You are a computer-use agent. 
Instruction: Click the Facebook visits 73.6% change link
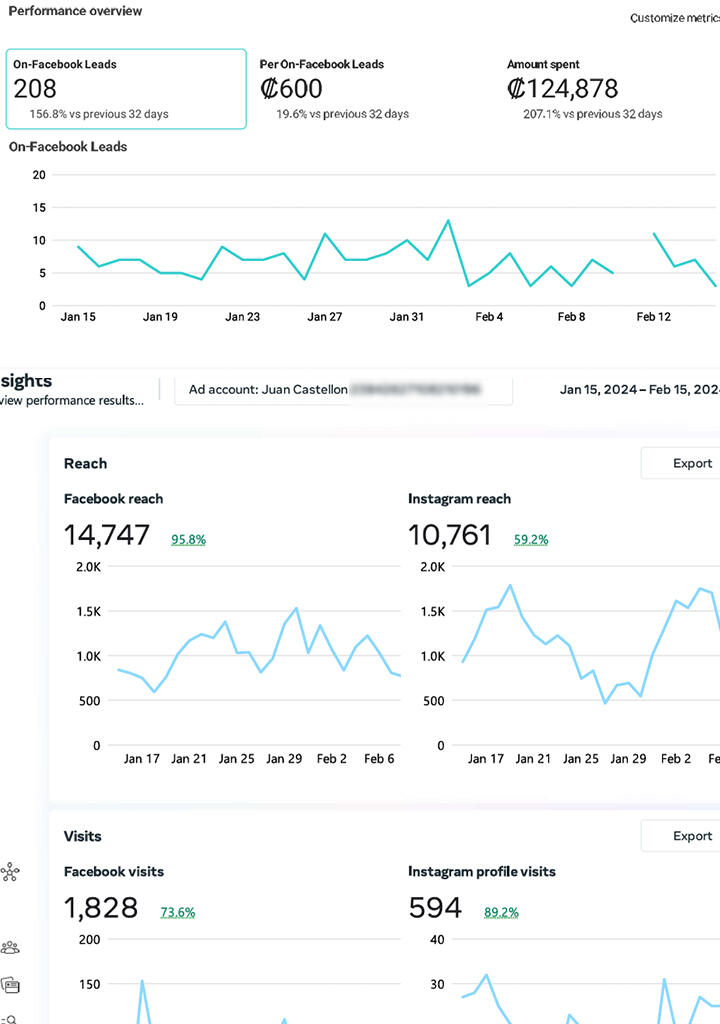tap(178, 912)
